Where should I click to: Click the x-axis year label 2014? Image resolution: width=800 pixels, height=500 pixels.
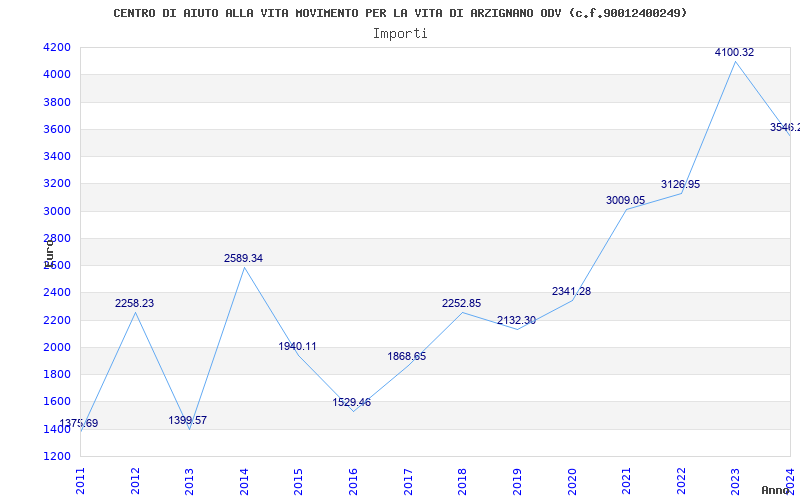244,481
